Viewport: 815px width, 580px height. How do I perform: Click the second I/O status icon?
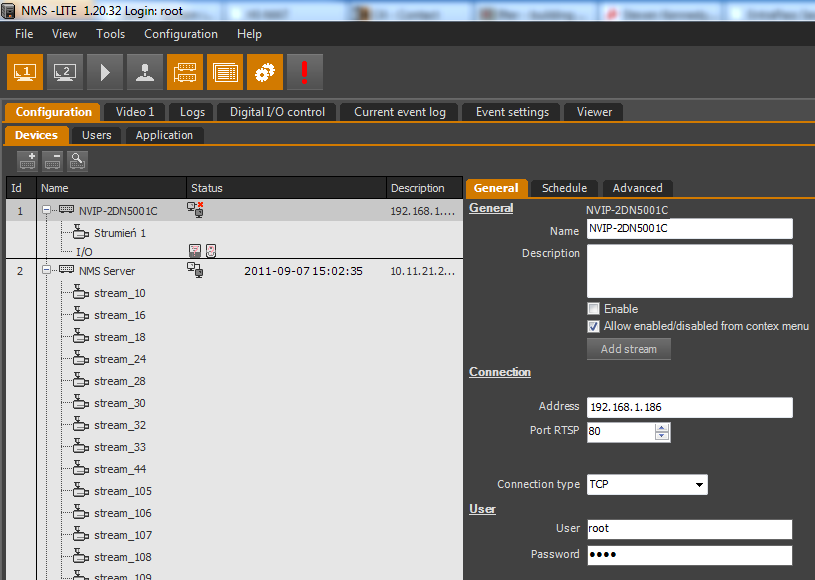click(211, 251)
